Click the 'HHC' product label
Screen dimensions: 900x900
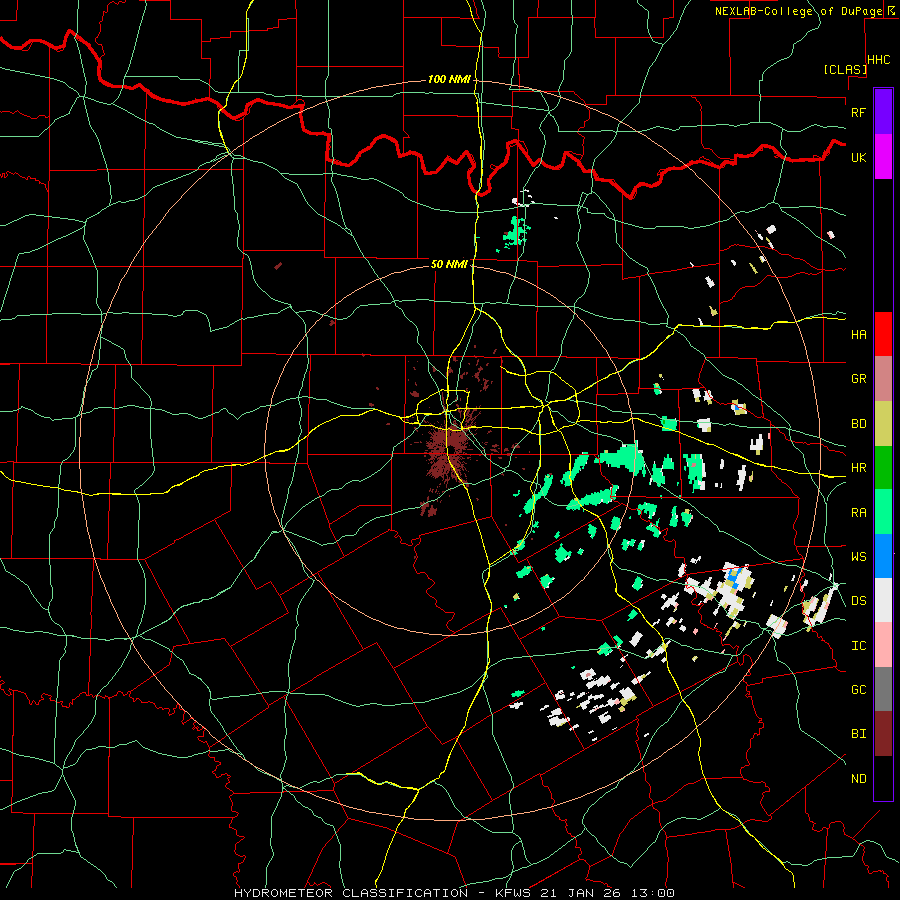pyautogui.click(x=879, y=60)
